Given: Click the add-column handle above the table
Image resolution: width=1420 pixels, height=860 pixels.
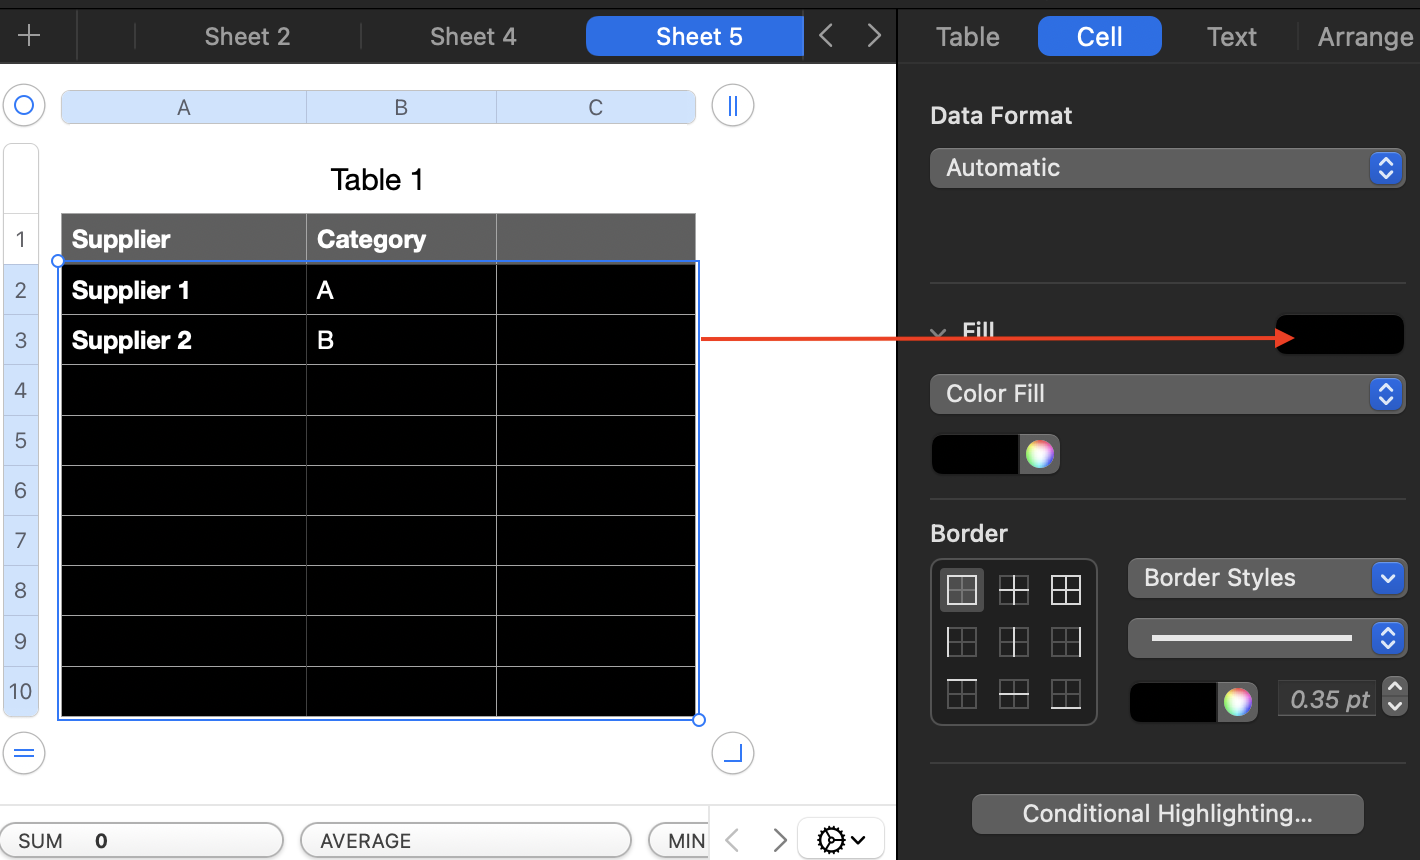Looking at the screenshot, I should [732, 104].
